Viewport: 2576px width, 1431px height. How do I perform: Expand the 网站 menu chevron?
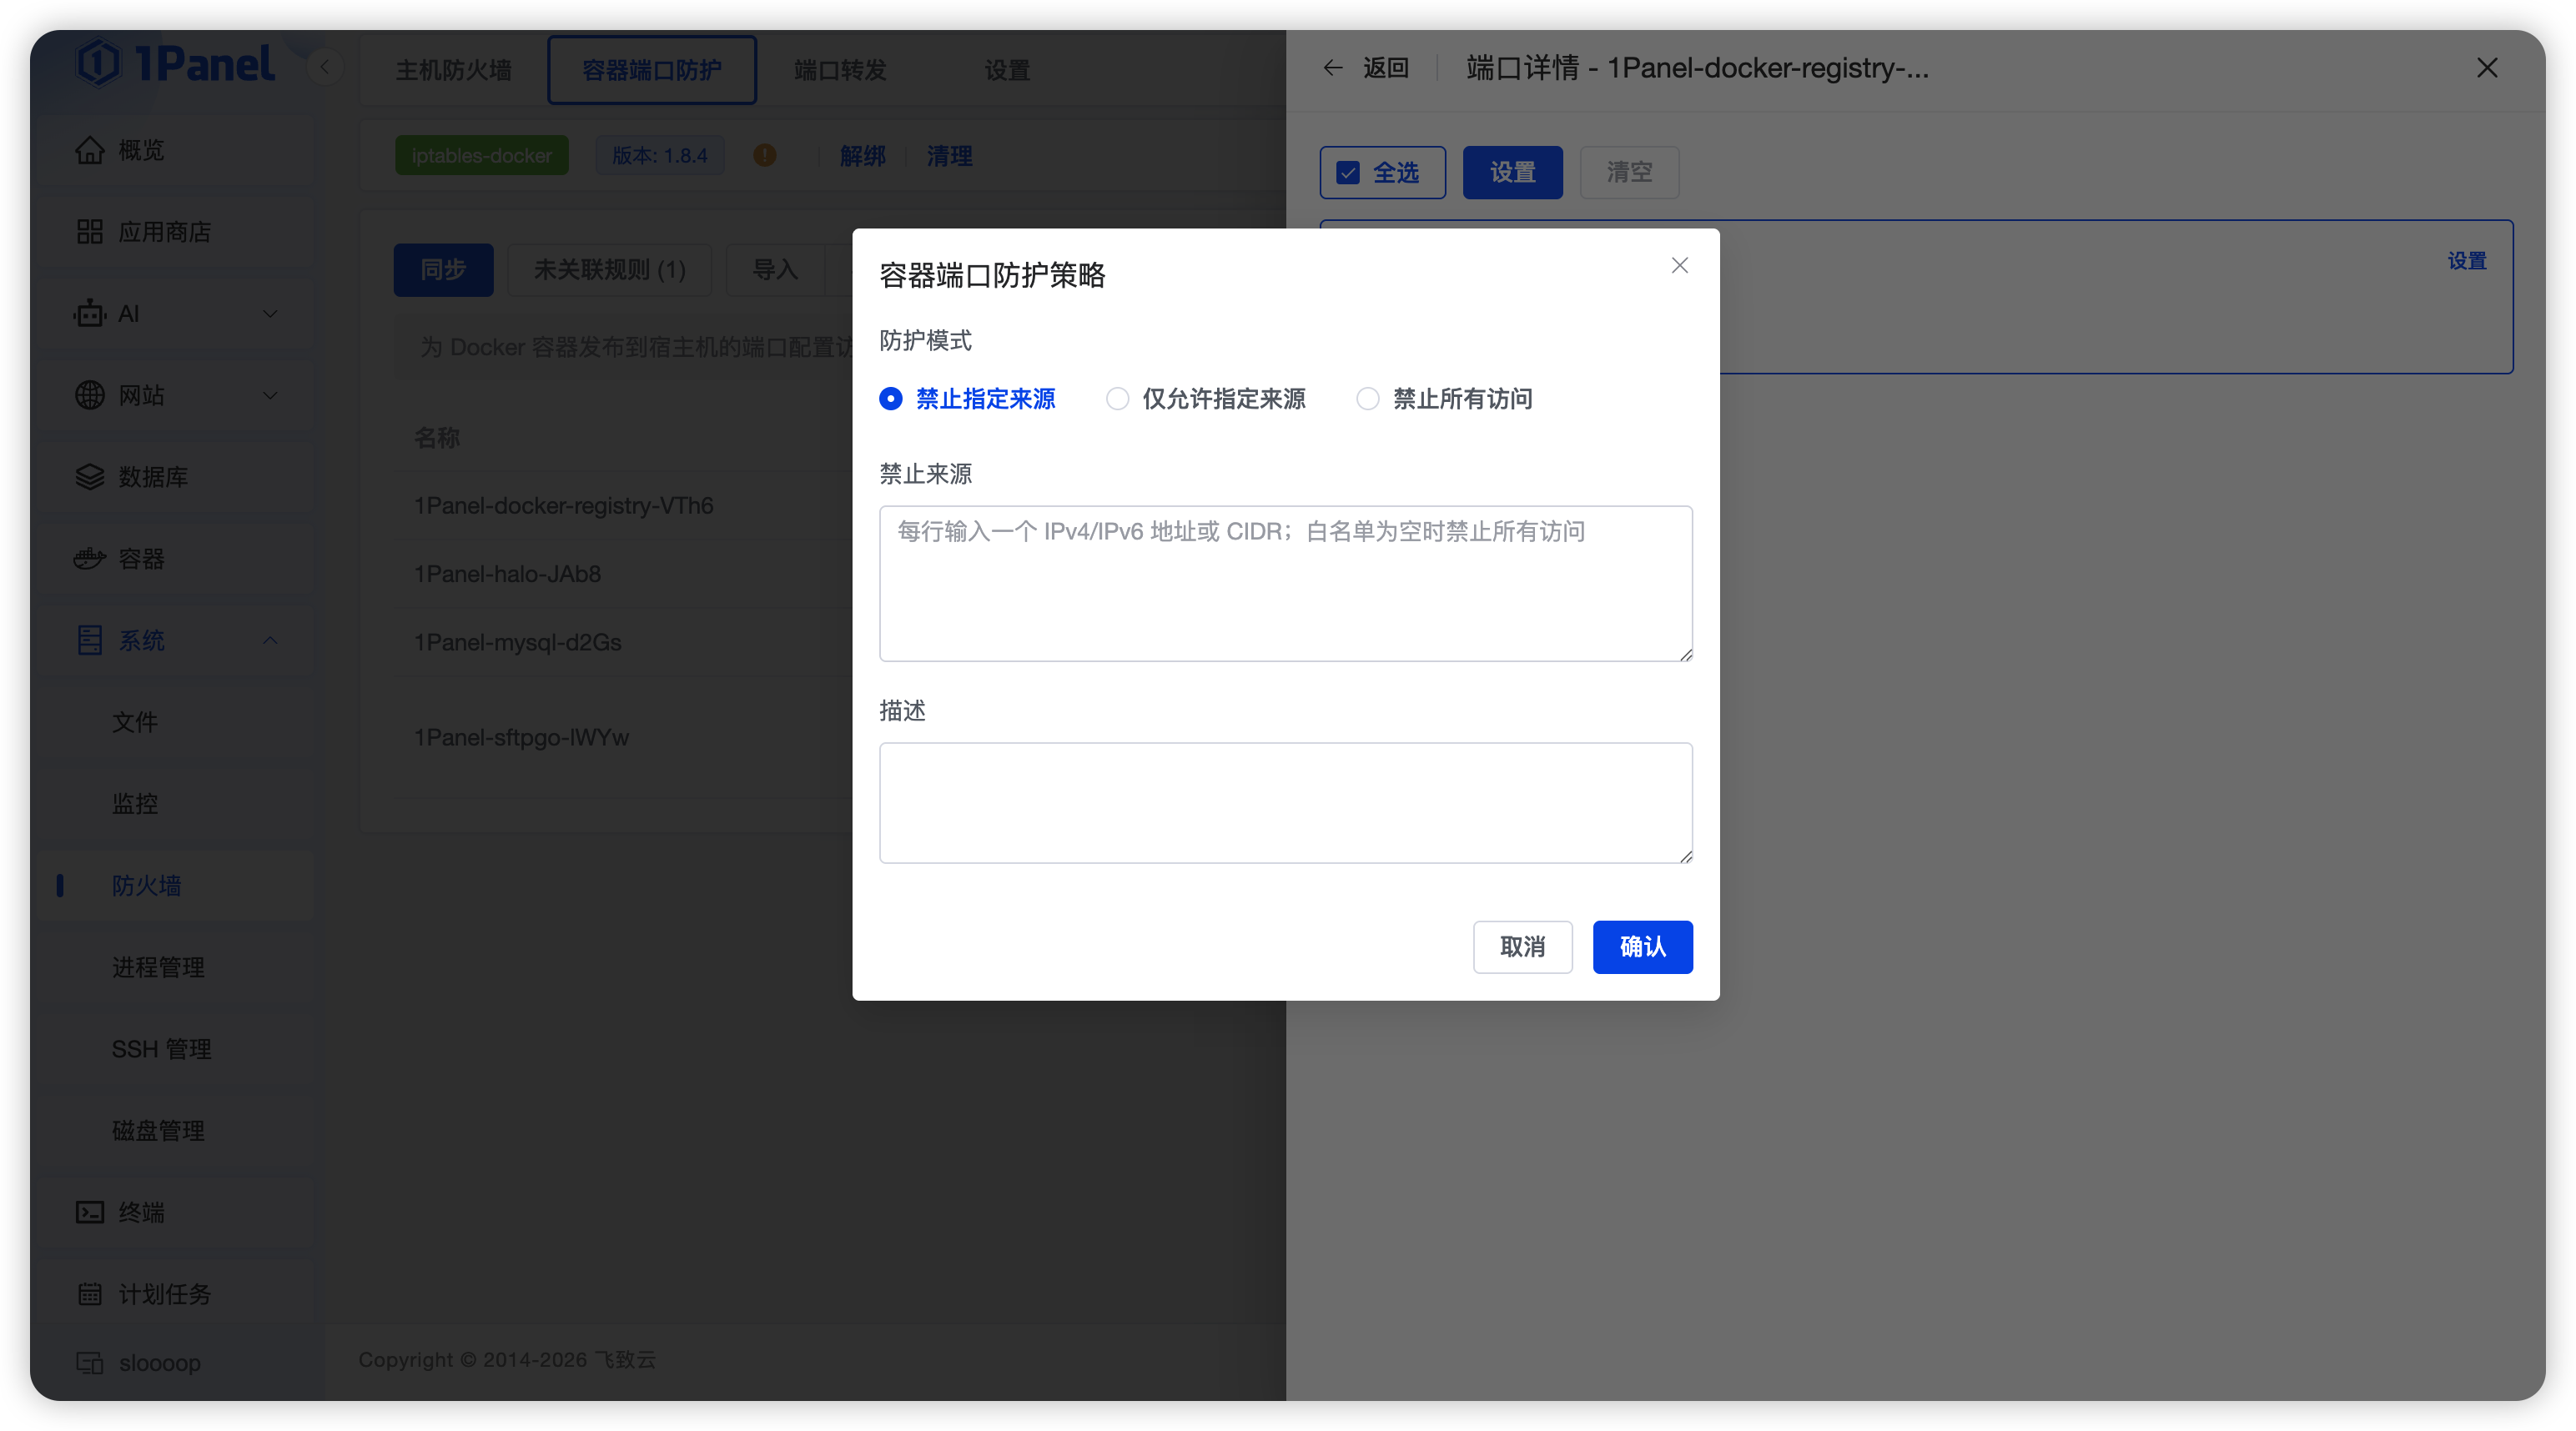[x=270, y=395]
